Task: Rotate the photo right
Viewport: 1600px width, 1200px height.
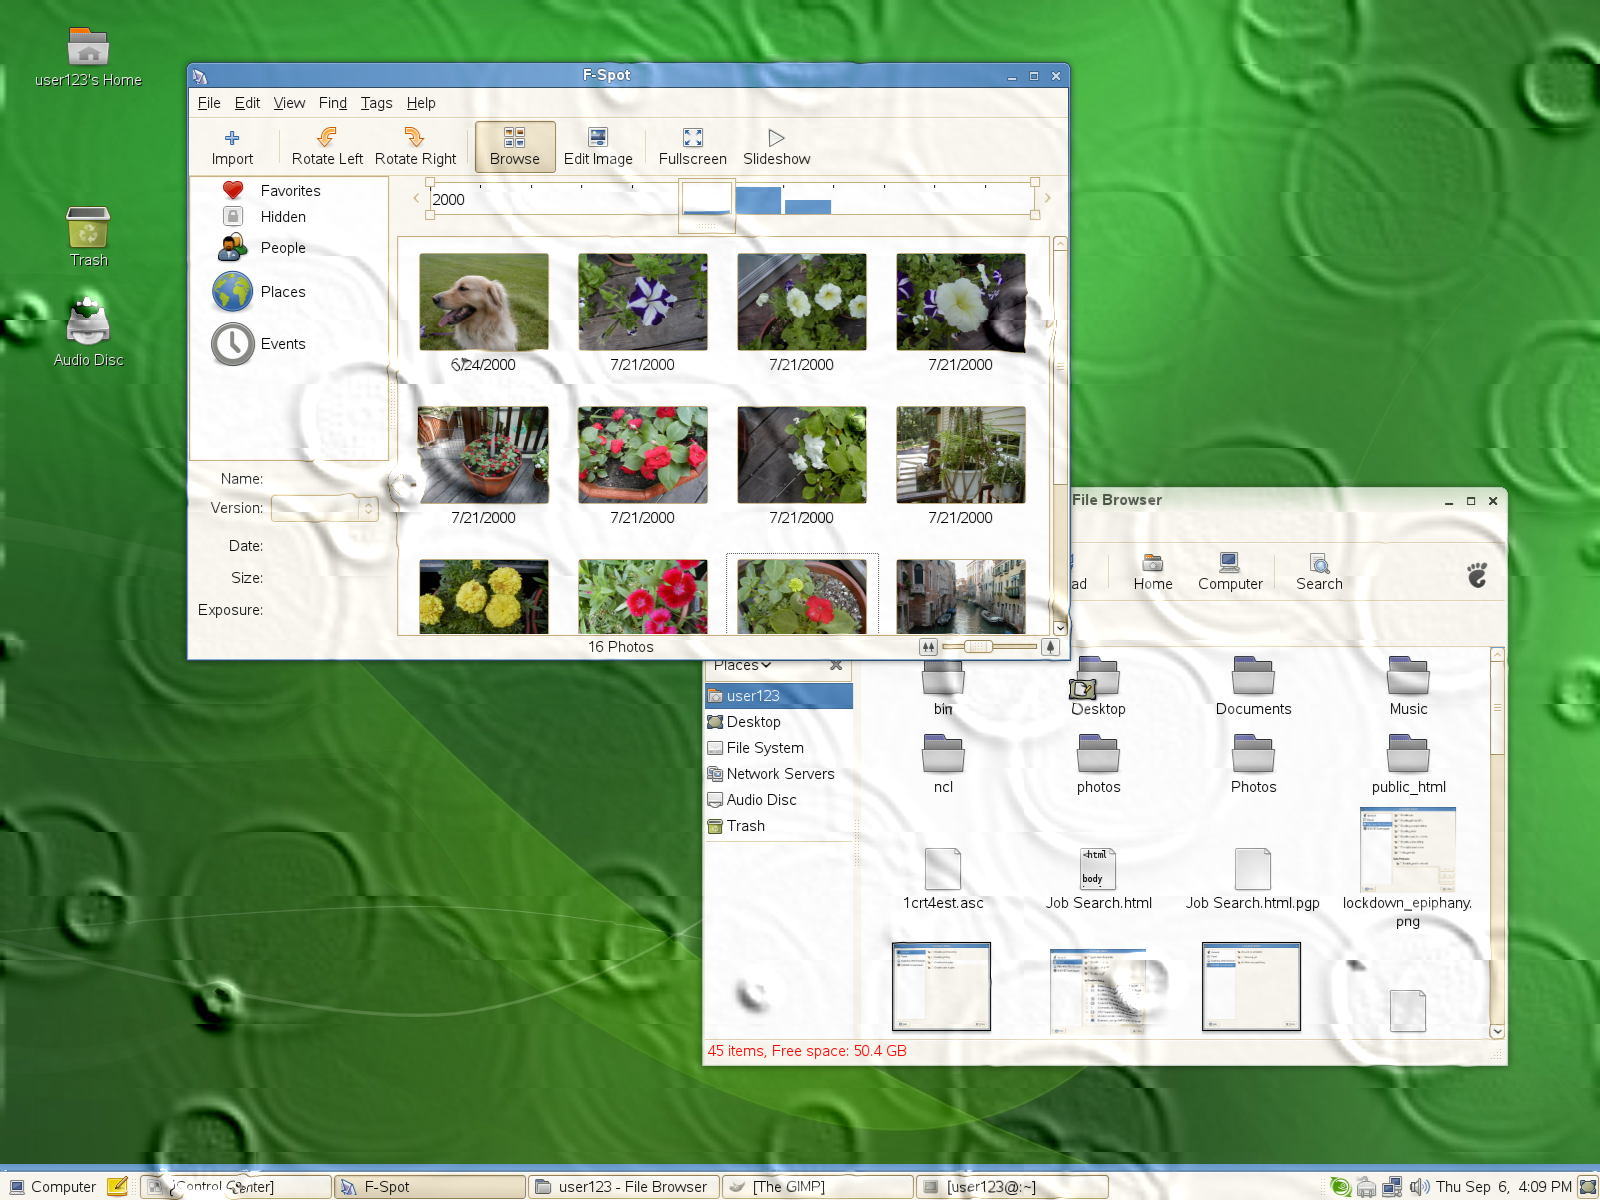Action: click(415, 146)
